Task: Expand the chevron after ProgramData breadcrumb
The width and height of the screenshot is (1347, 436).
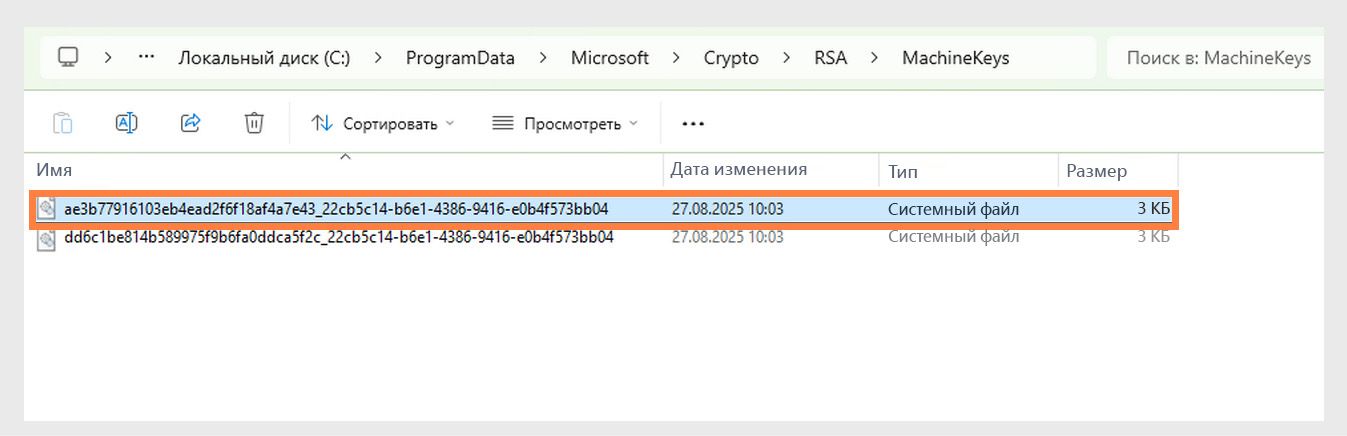Action: pyautogui.click(x=543, y=58)
